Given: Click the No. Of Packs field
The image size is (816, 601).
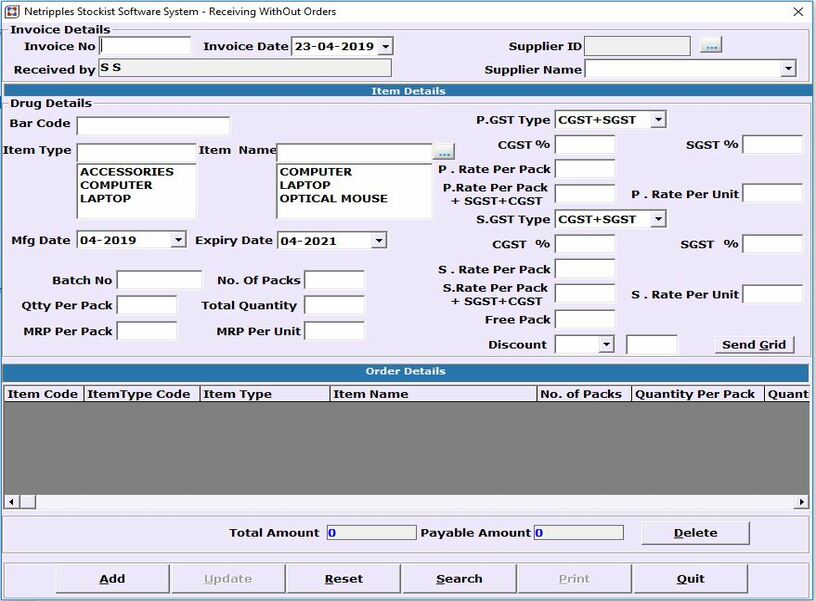Looking at the screenshot, I should 334,280.
